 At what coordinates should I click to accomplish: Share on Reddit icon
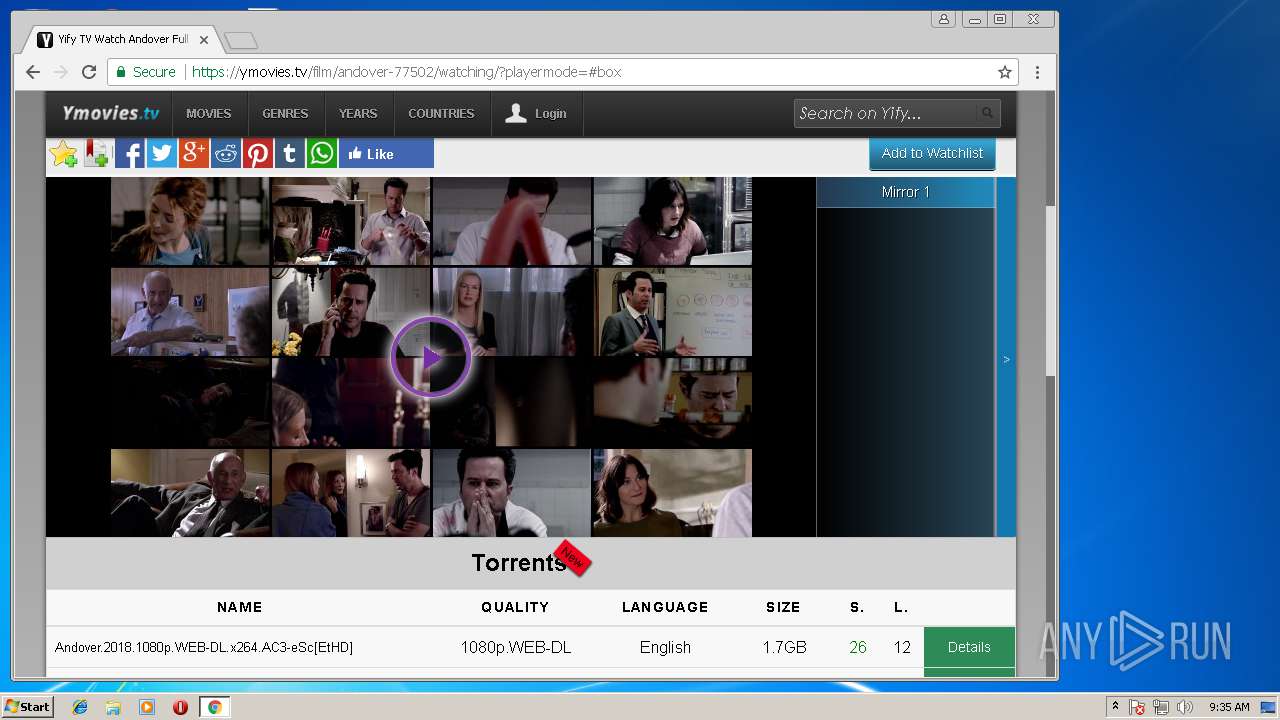(226, 153)
